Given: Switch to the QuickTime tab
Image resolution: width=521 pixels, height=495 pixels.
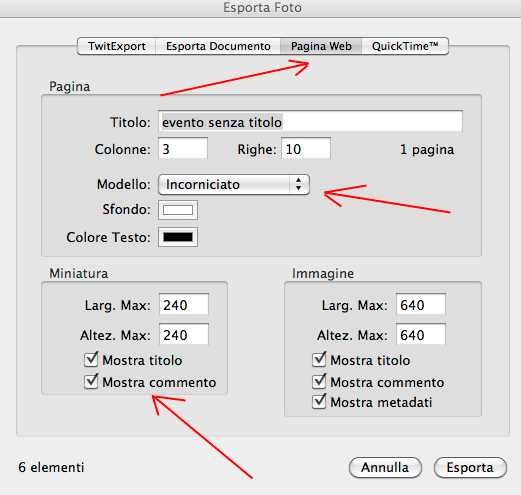Looking at the screenshot, I should (x=405, y=46).
